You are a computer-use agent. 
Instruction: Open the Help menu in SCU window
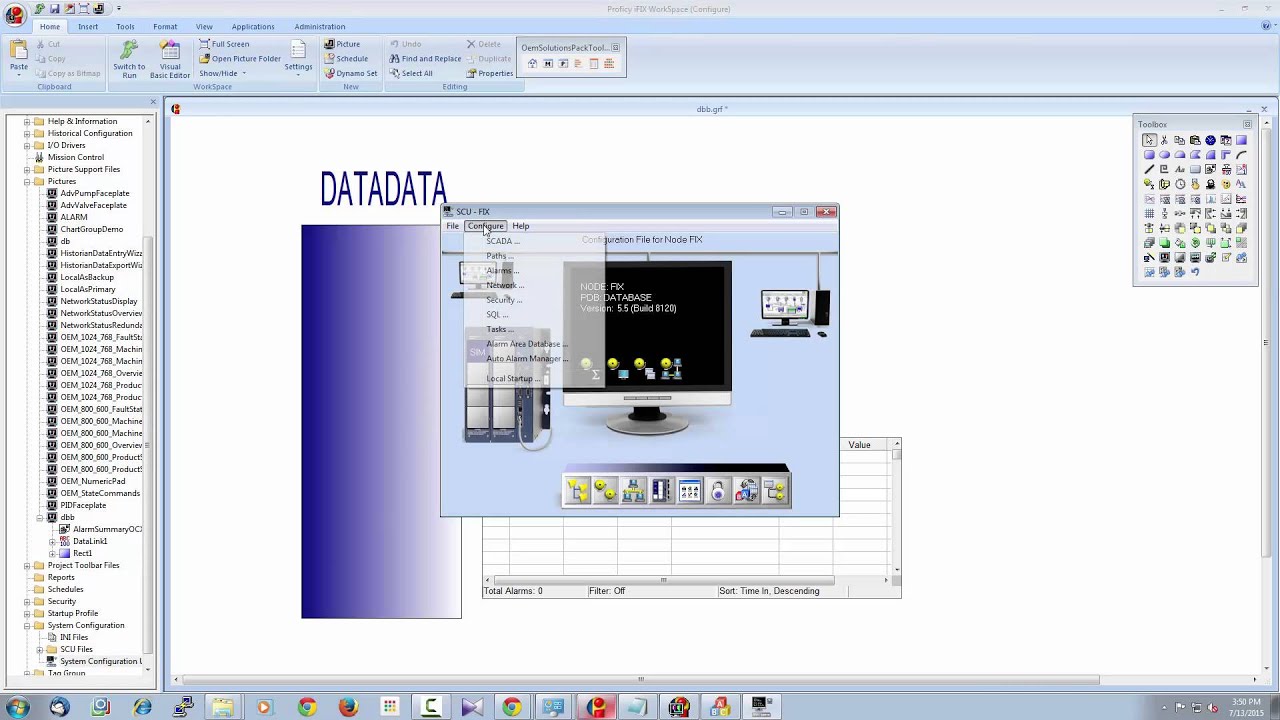[x=521, y=226]
